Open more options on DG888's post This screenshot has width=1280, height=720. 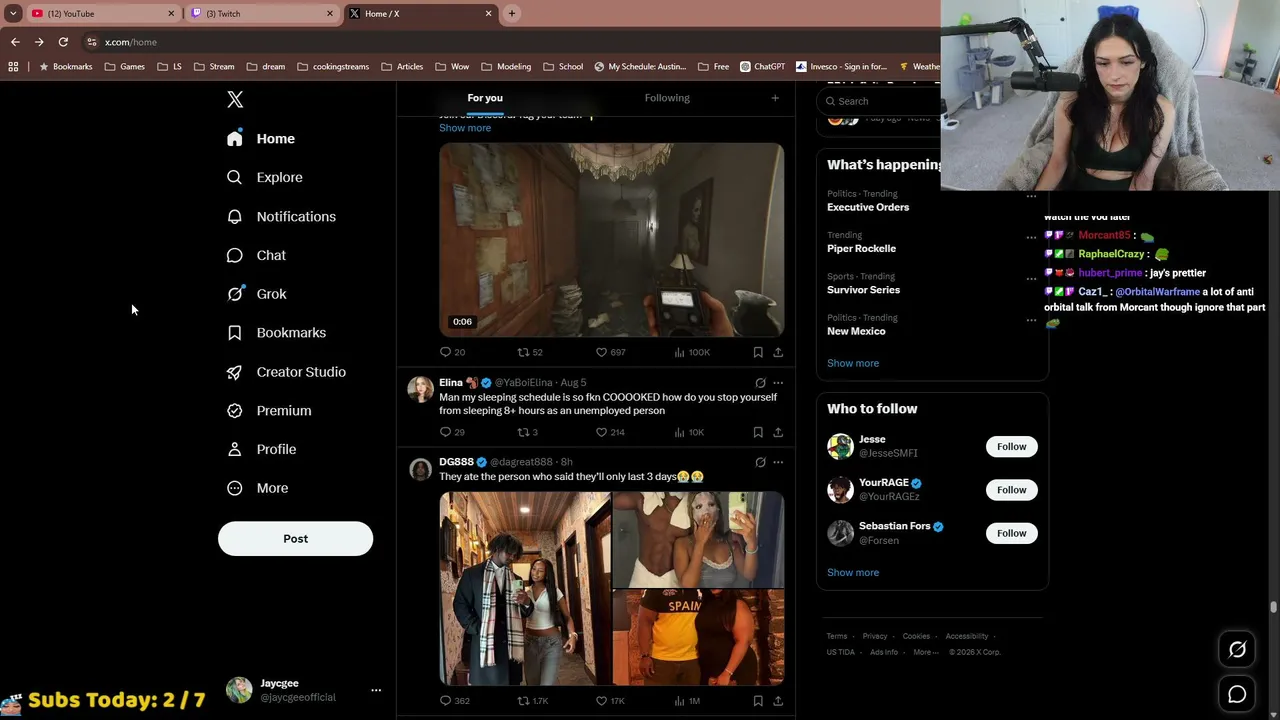pos(778,462)
